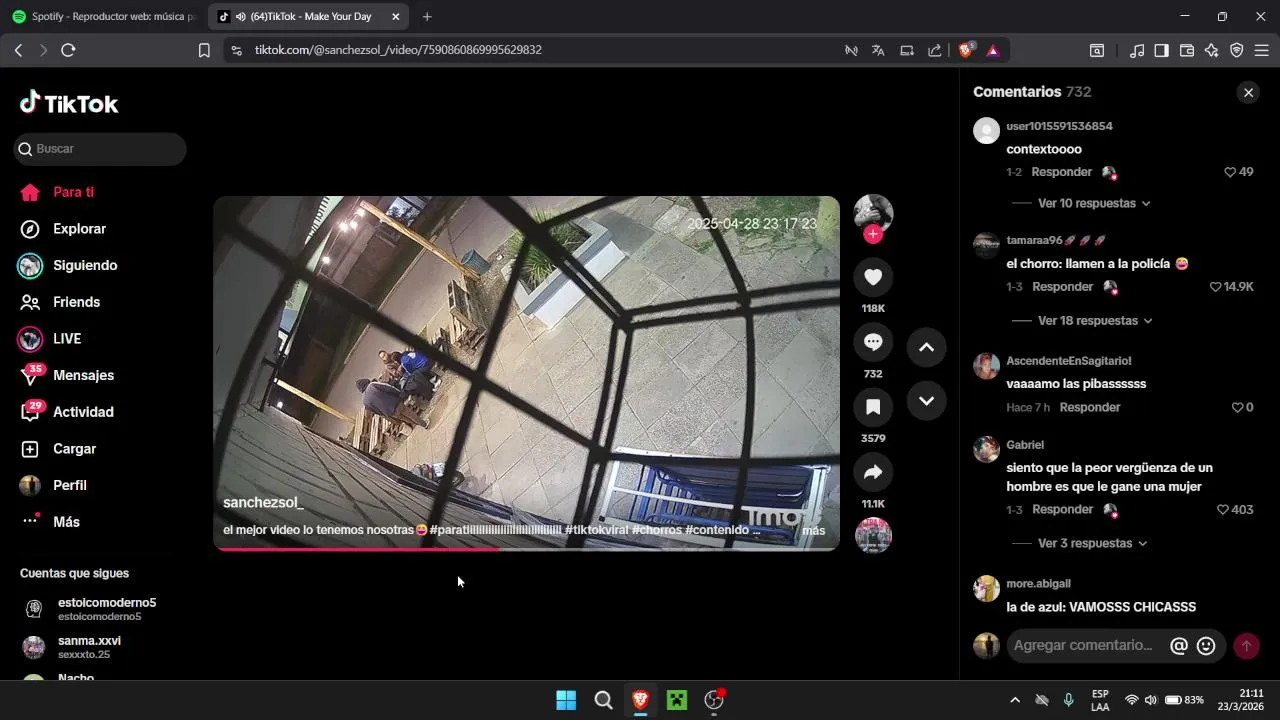
Task: Open Brave Rewards triangle icon
Action: click(993, 50)
